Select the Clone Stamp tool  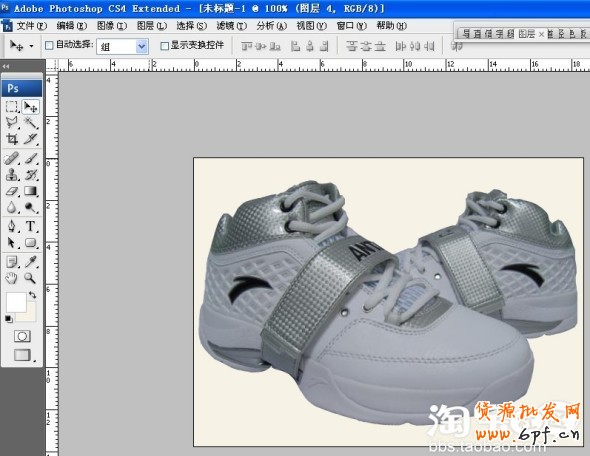(x=12, y=175)
